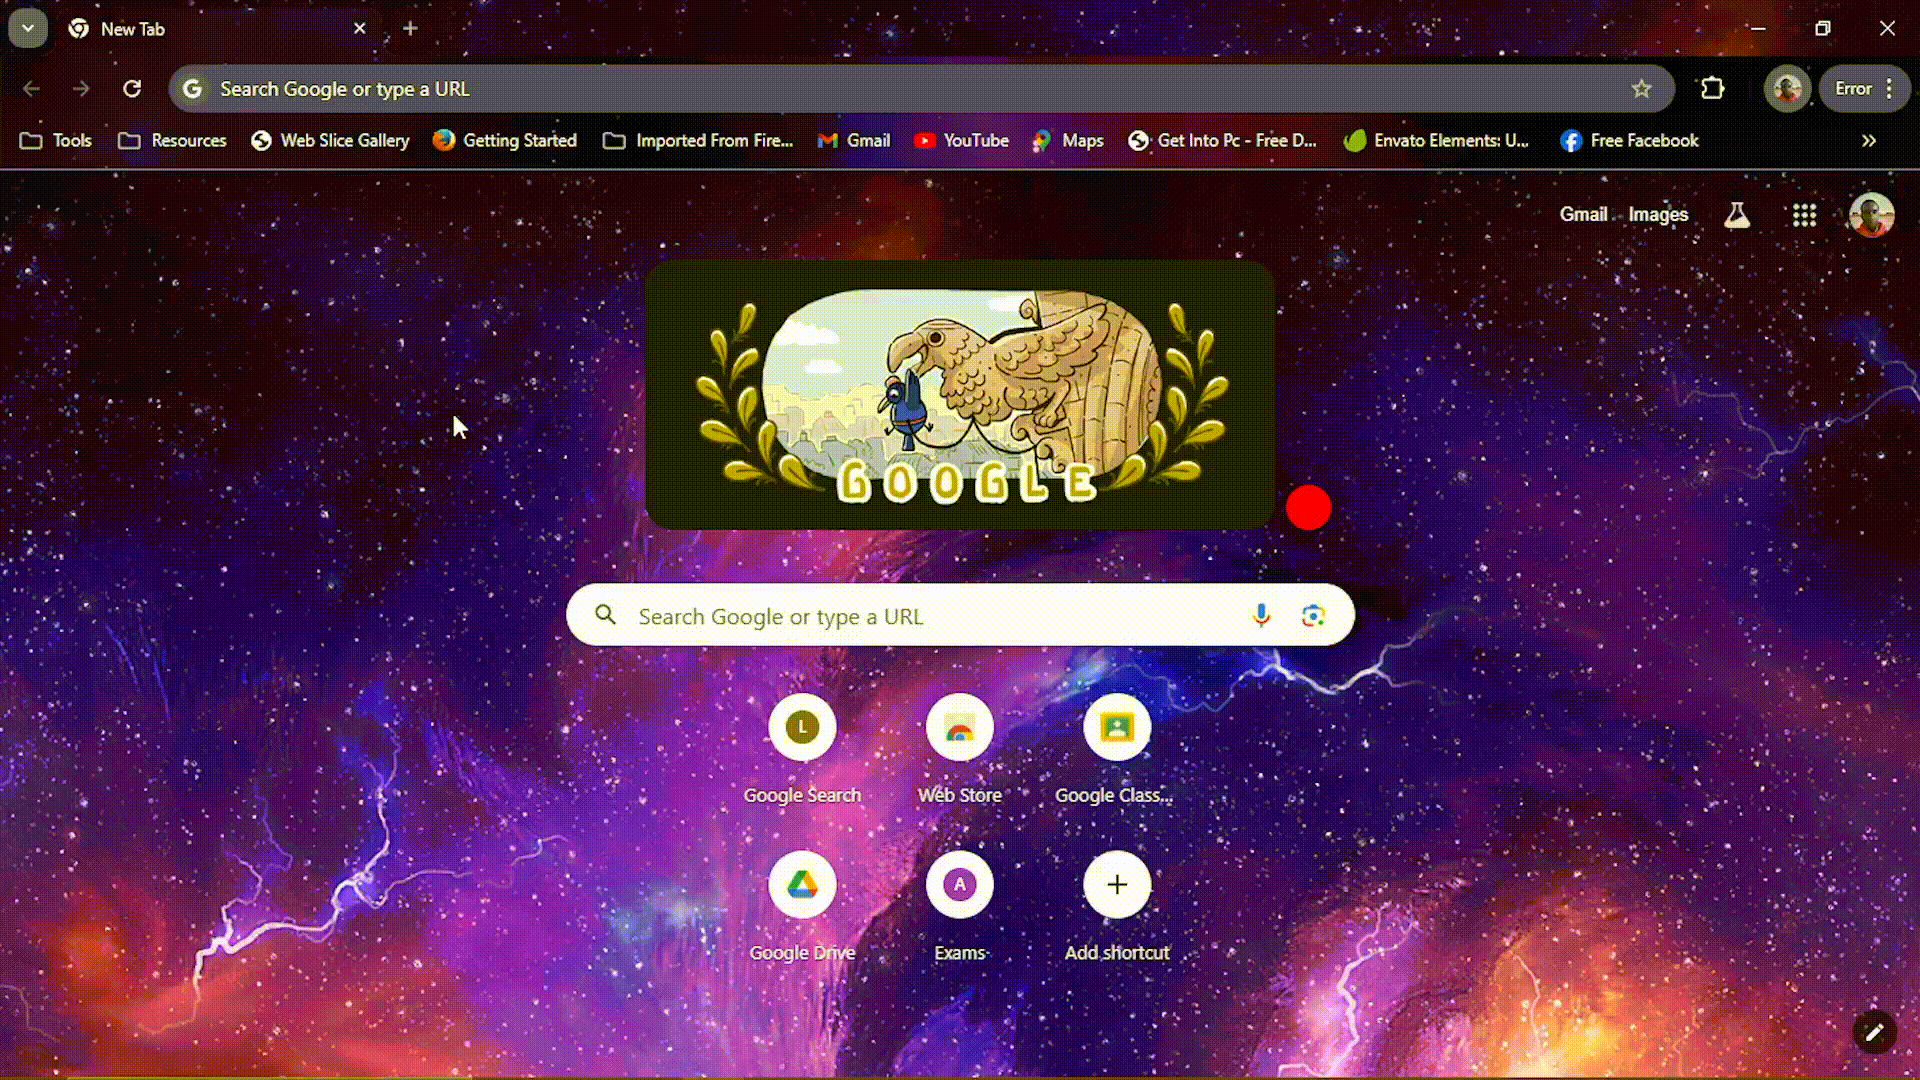Open the Google apps grid

pyautogui.click(x=1804, y=215)
